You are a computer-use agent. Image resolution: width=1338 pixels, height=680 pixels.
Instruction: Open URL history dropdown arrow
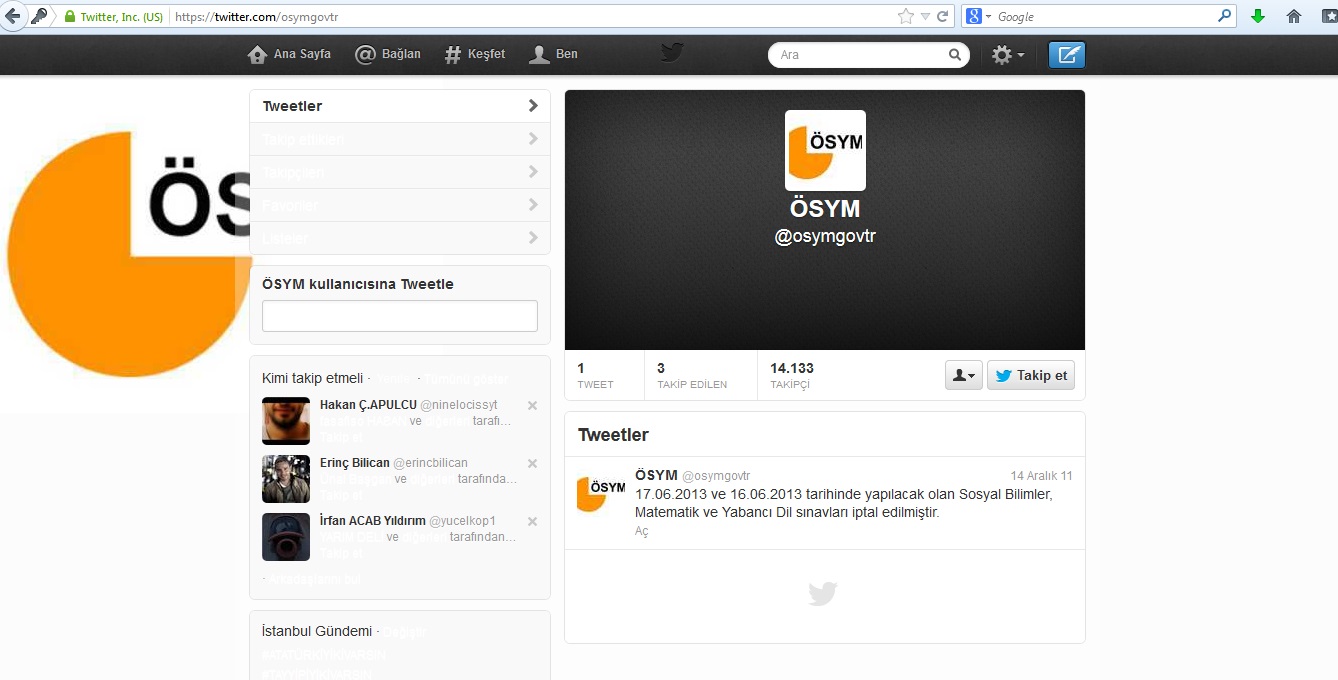tap(925, 17)
